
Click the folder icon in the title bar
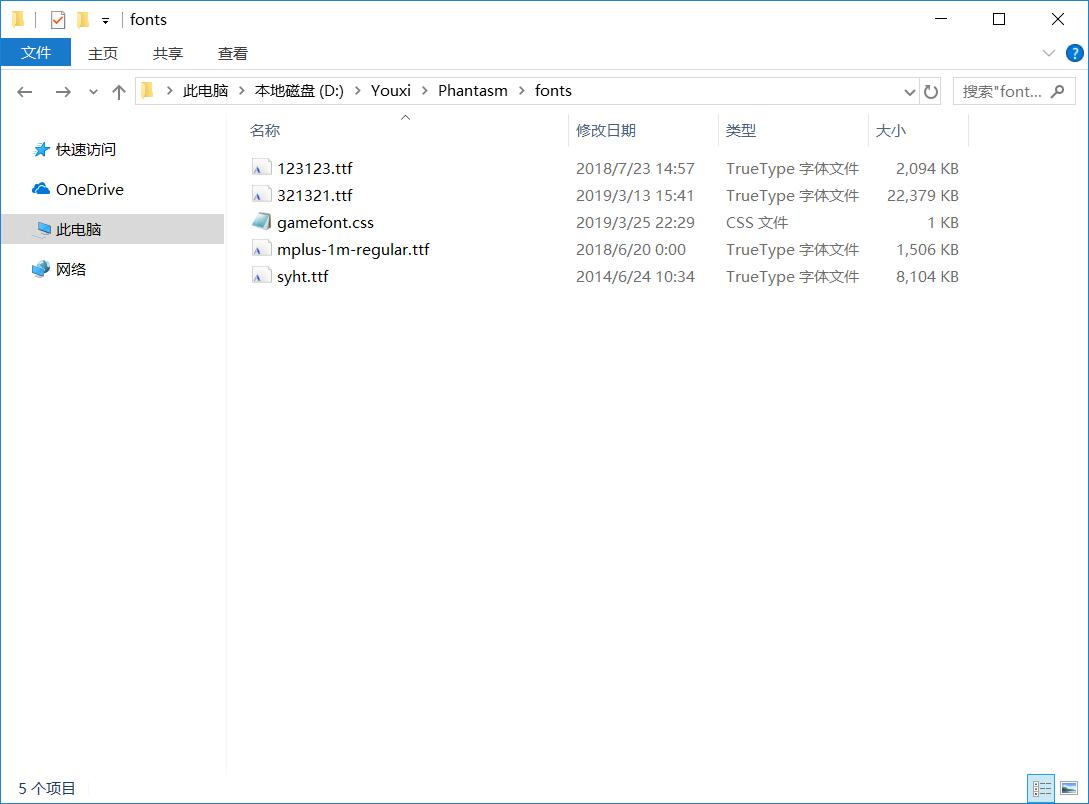pyautogui.click(x=19, y=19)
